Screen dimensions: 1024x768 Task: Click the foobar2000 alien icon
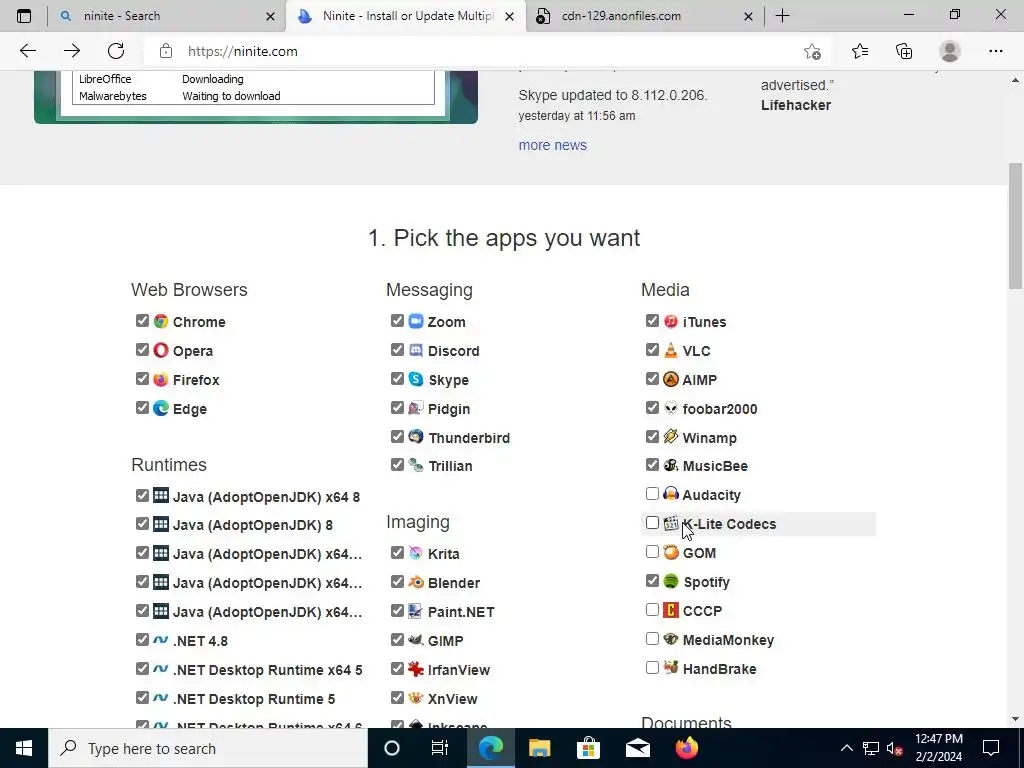(x=671, y=408)
